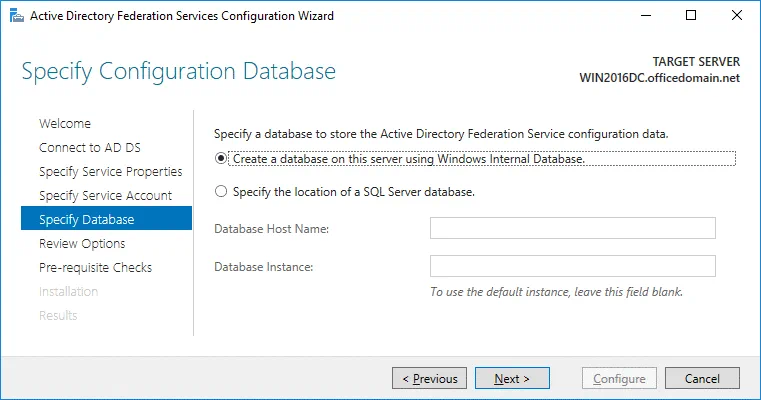Maximize the wizard window
The image size is (761, 400).
[691, 16]
